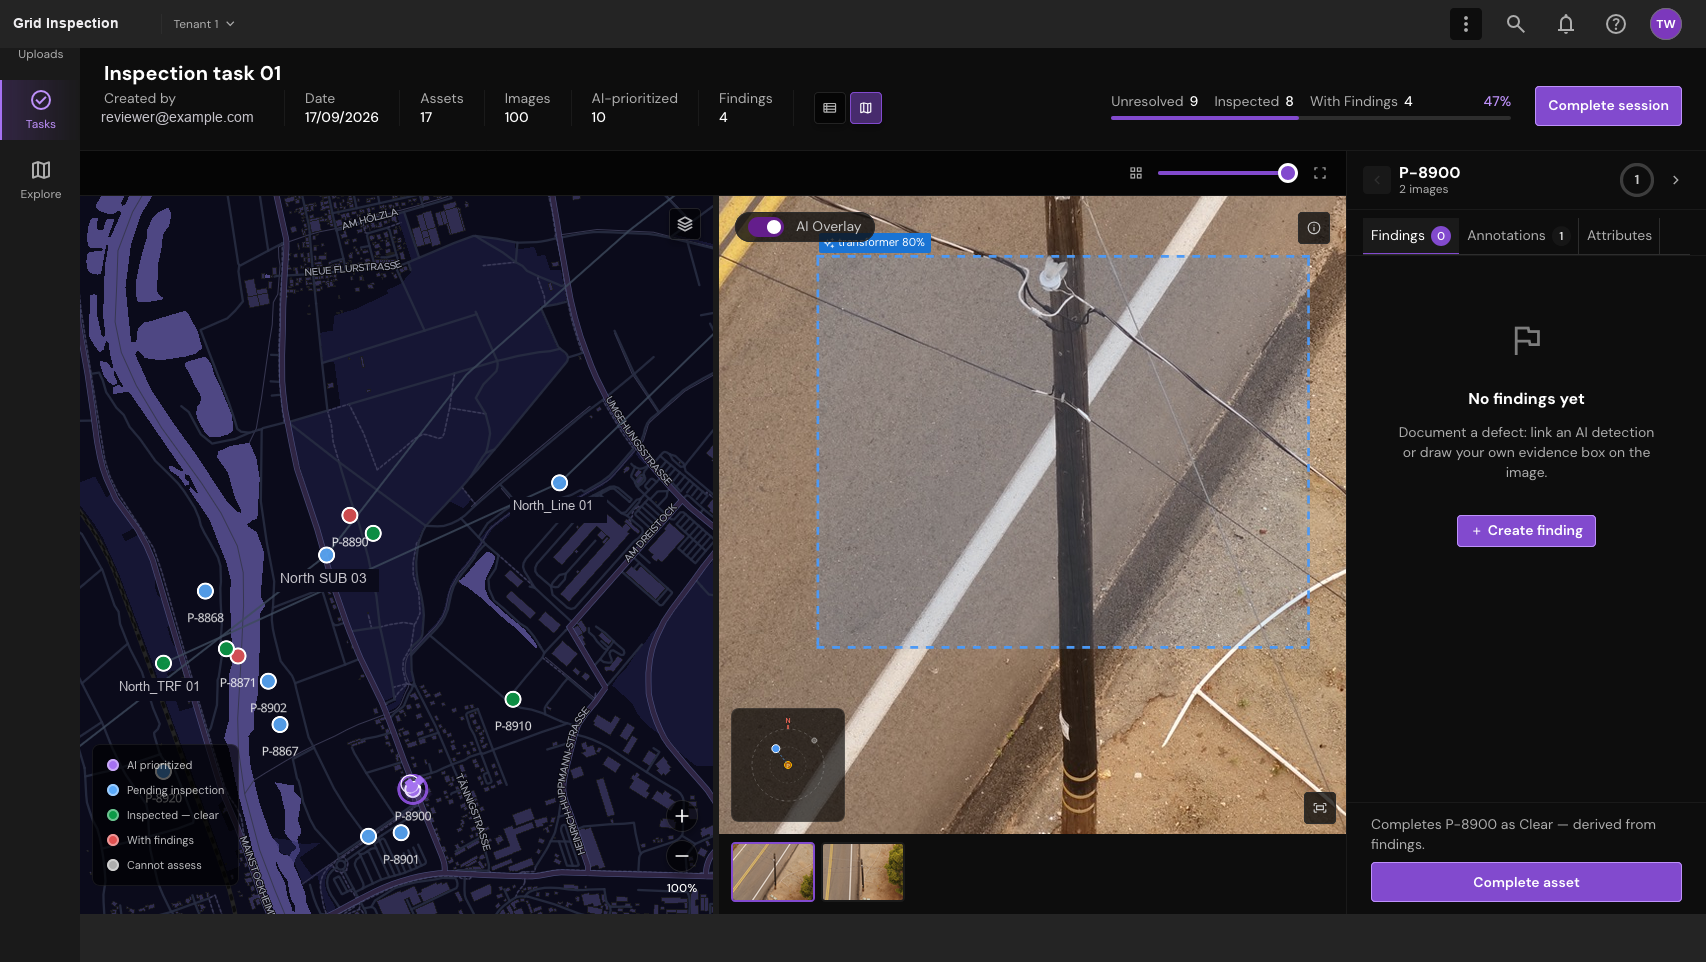Open the vertical three-dot more menu

tap(1465, 24)
